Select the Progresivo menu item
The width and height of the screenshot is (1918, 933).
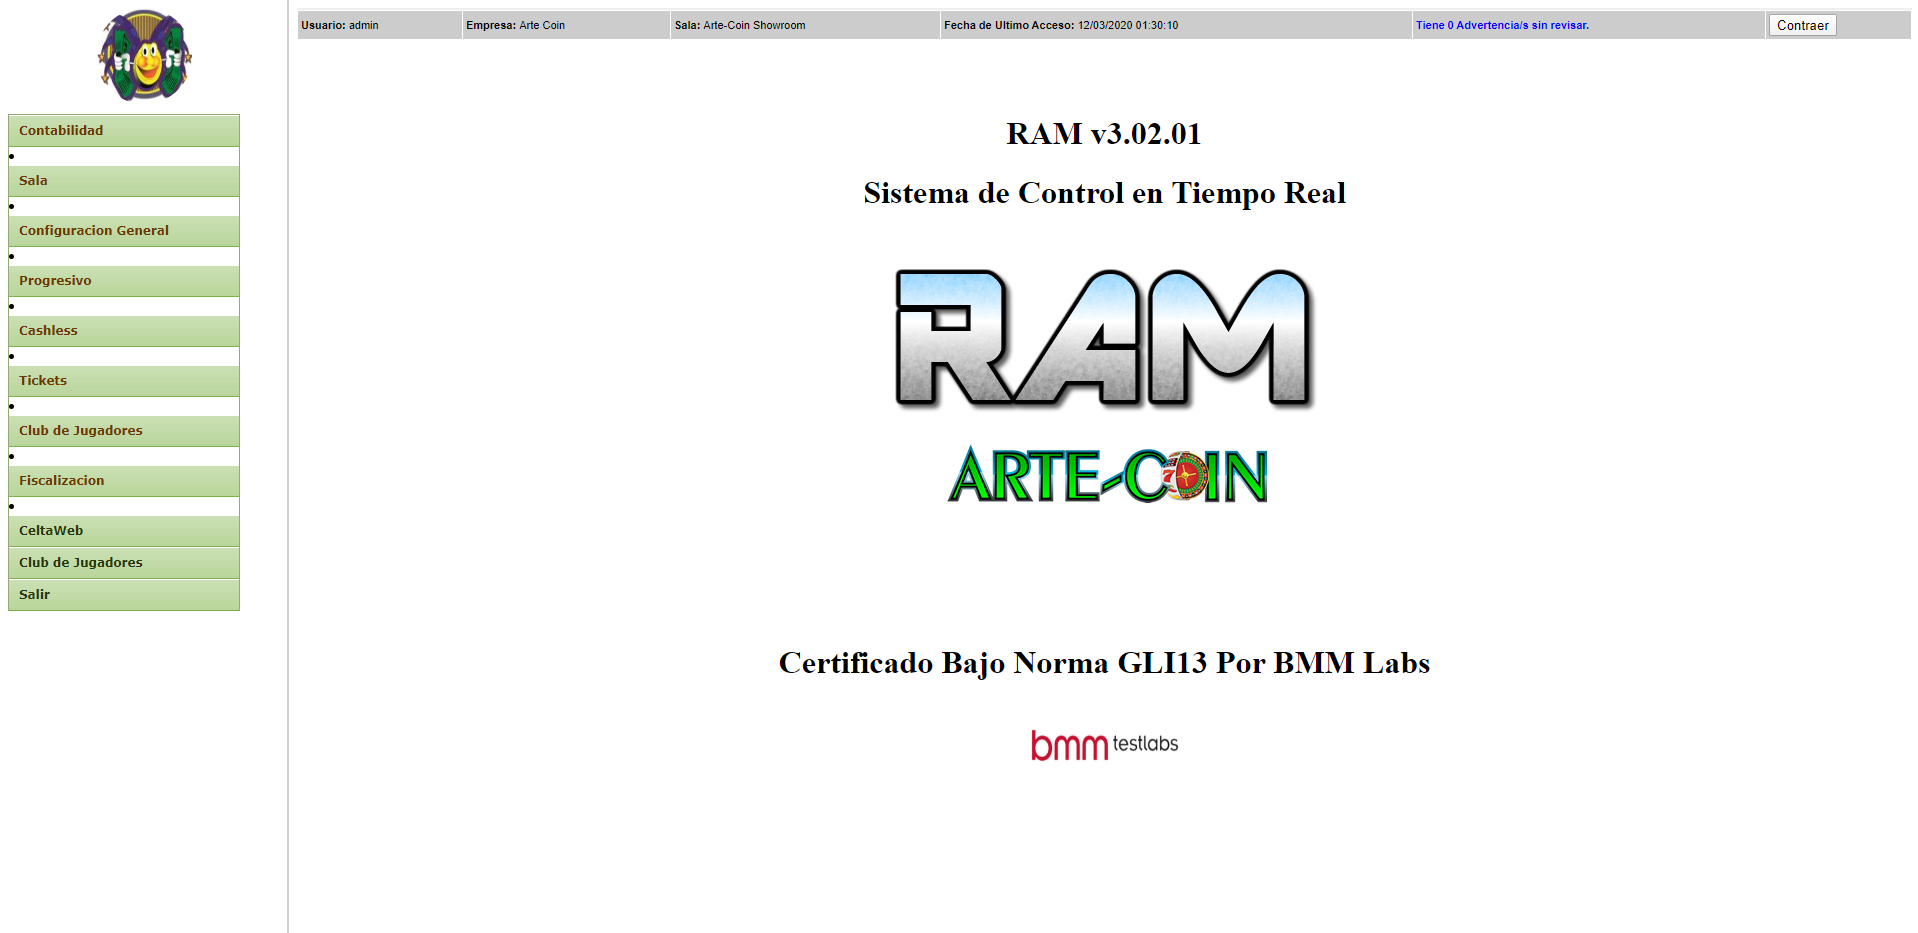click(124, 281)
